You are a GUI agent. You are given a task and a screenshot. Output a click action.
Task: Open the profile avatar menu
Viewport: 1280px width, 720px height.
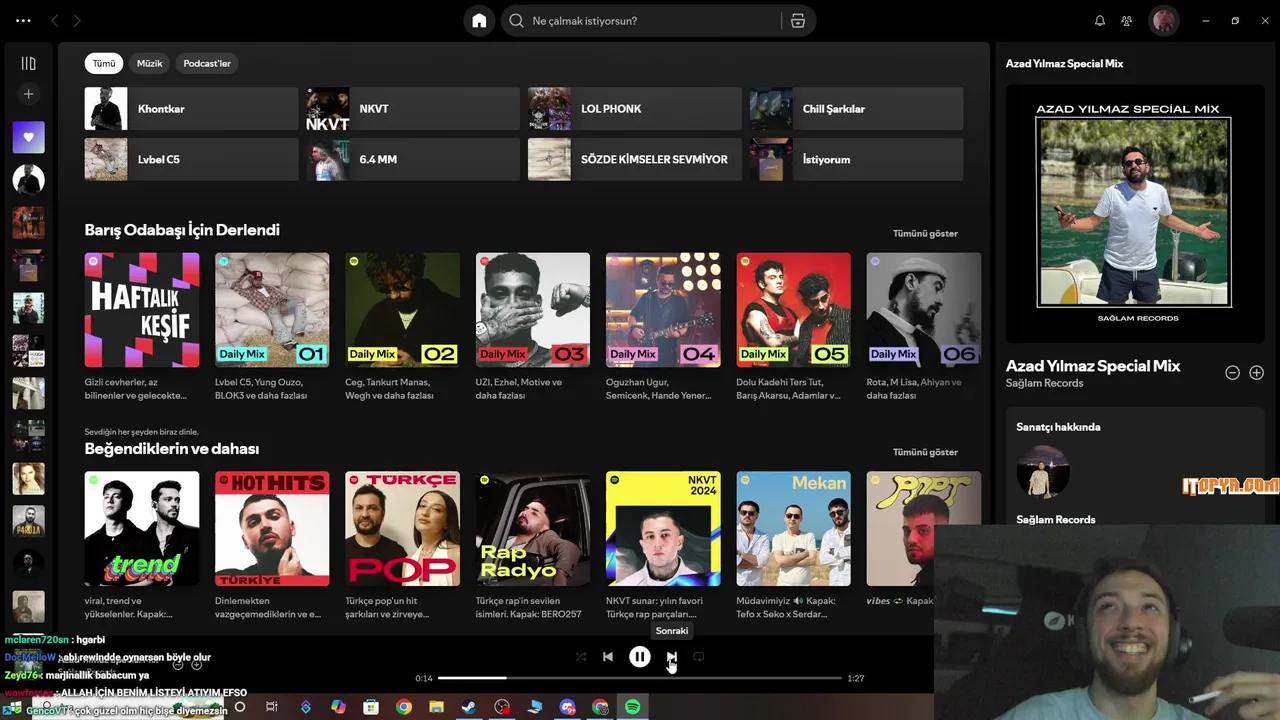point(1163,21)
